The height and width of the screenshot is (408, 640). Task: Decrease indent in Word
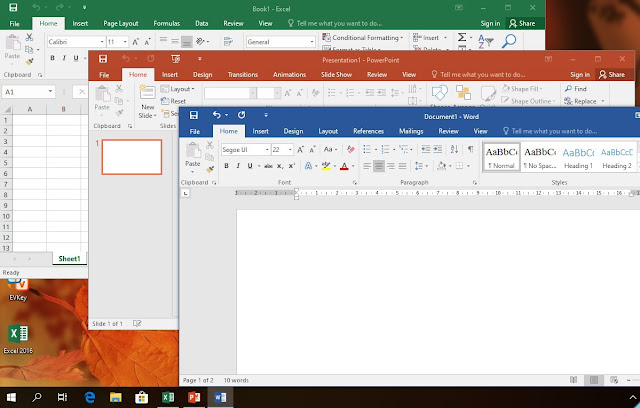pos(425,149)
